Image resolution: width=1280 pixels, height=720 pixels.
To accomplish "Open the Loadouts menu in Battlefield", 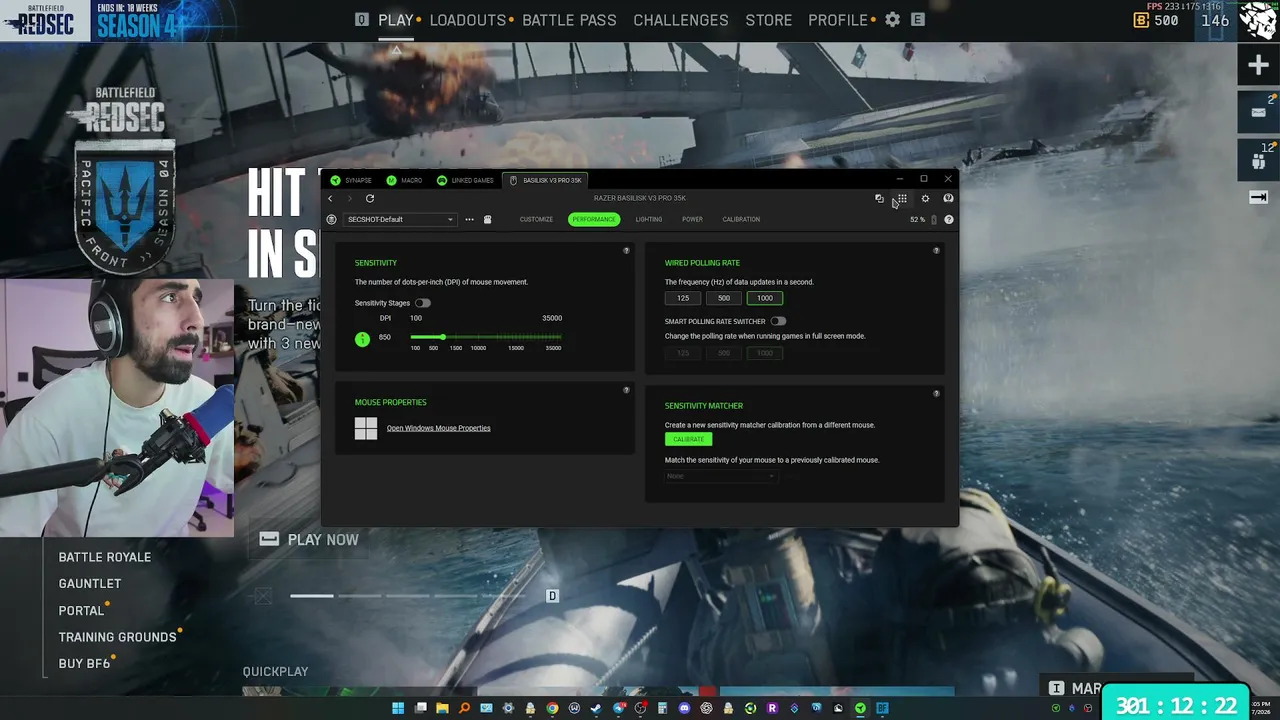I will 468,20.
